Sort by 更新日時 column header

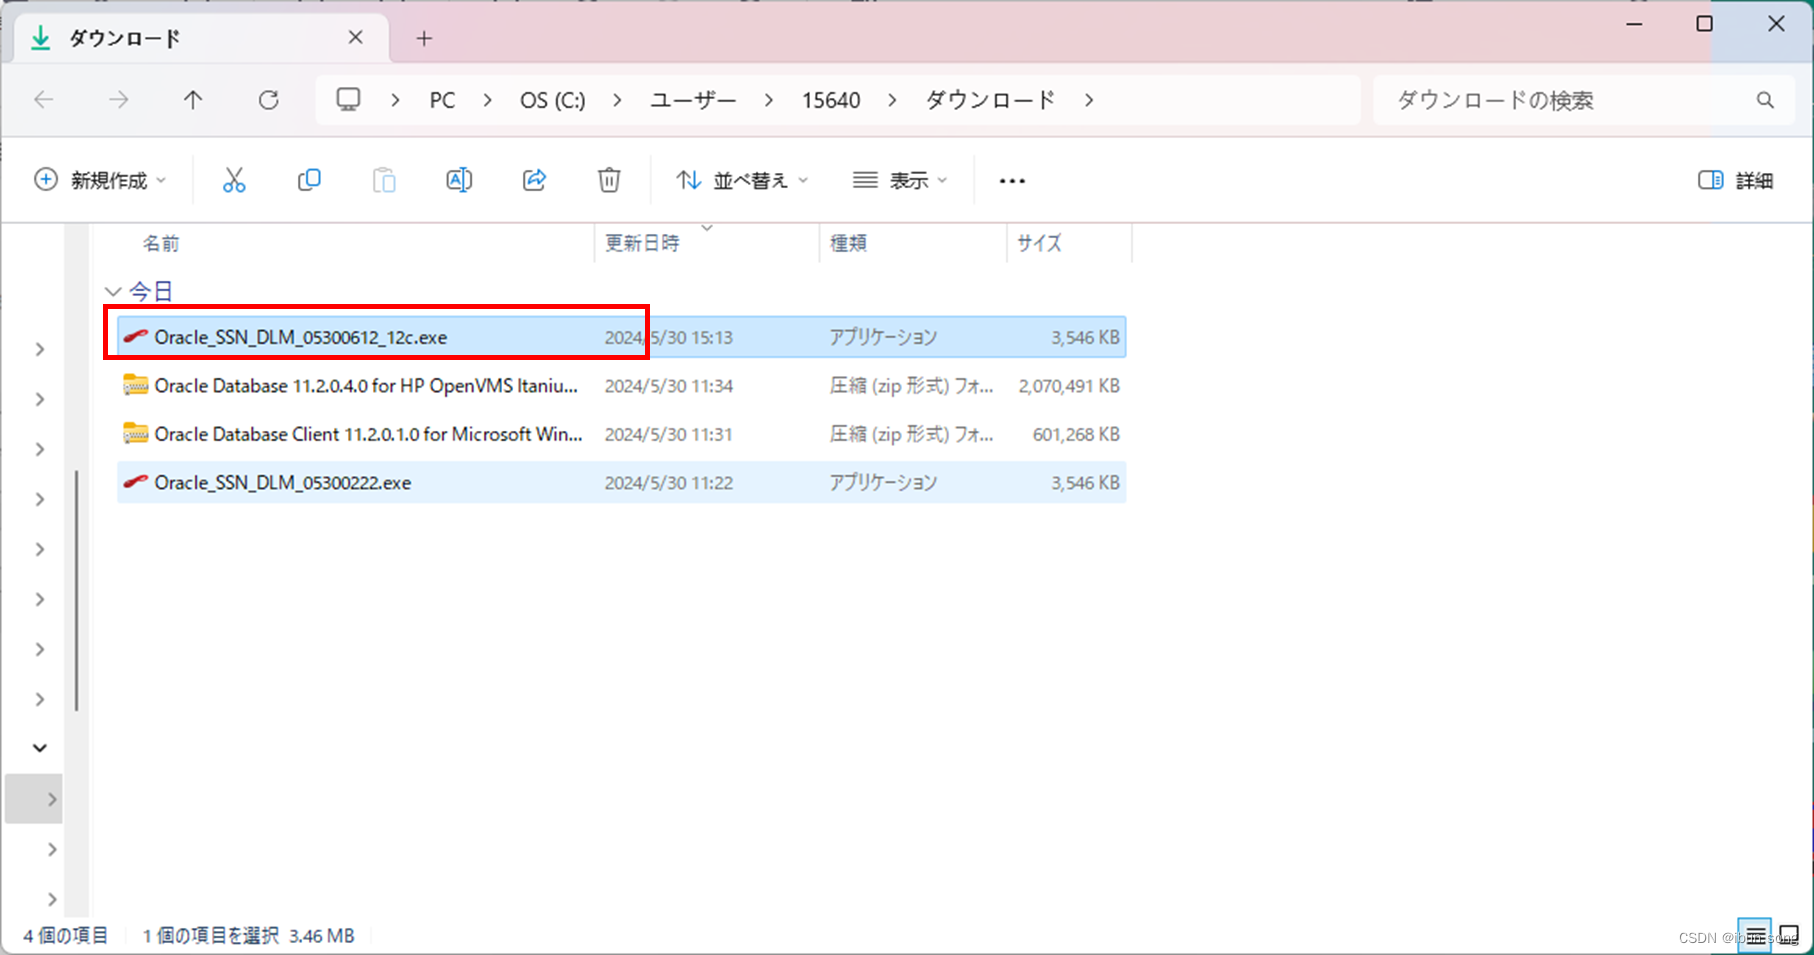(x=642, y=243)
